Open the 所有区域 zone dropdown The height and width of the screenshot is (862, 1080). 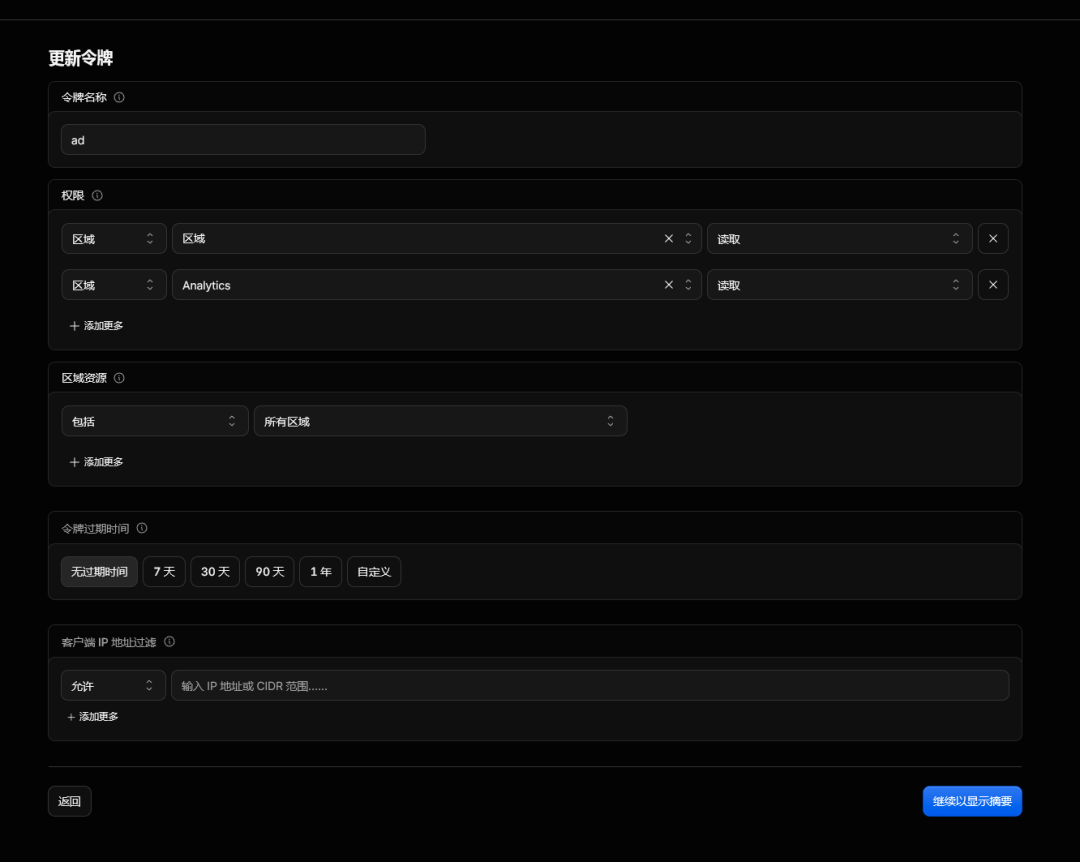coord(440,421)
